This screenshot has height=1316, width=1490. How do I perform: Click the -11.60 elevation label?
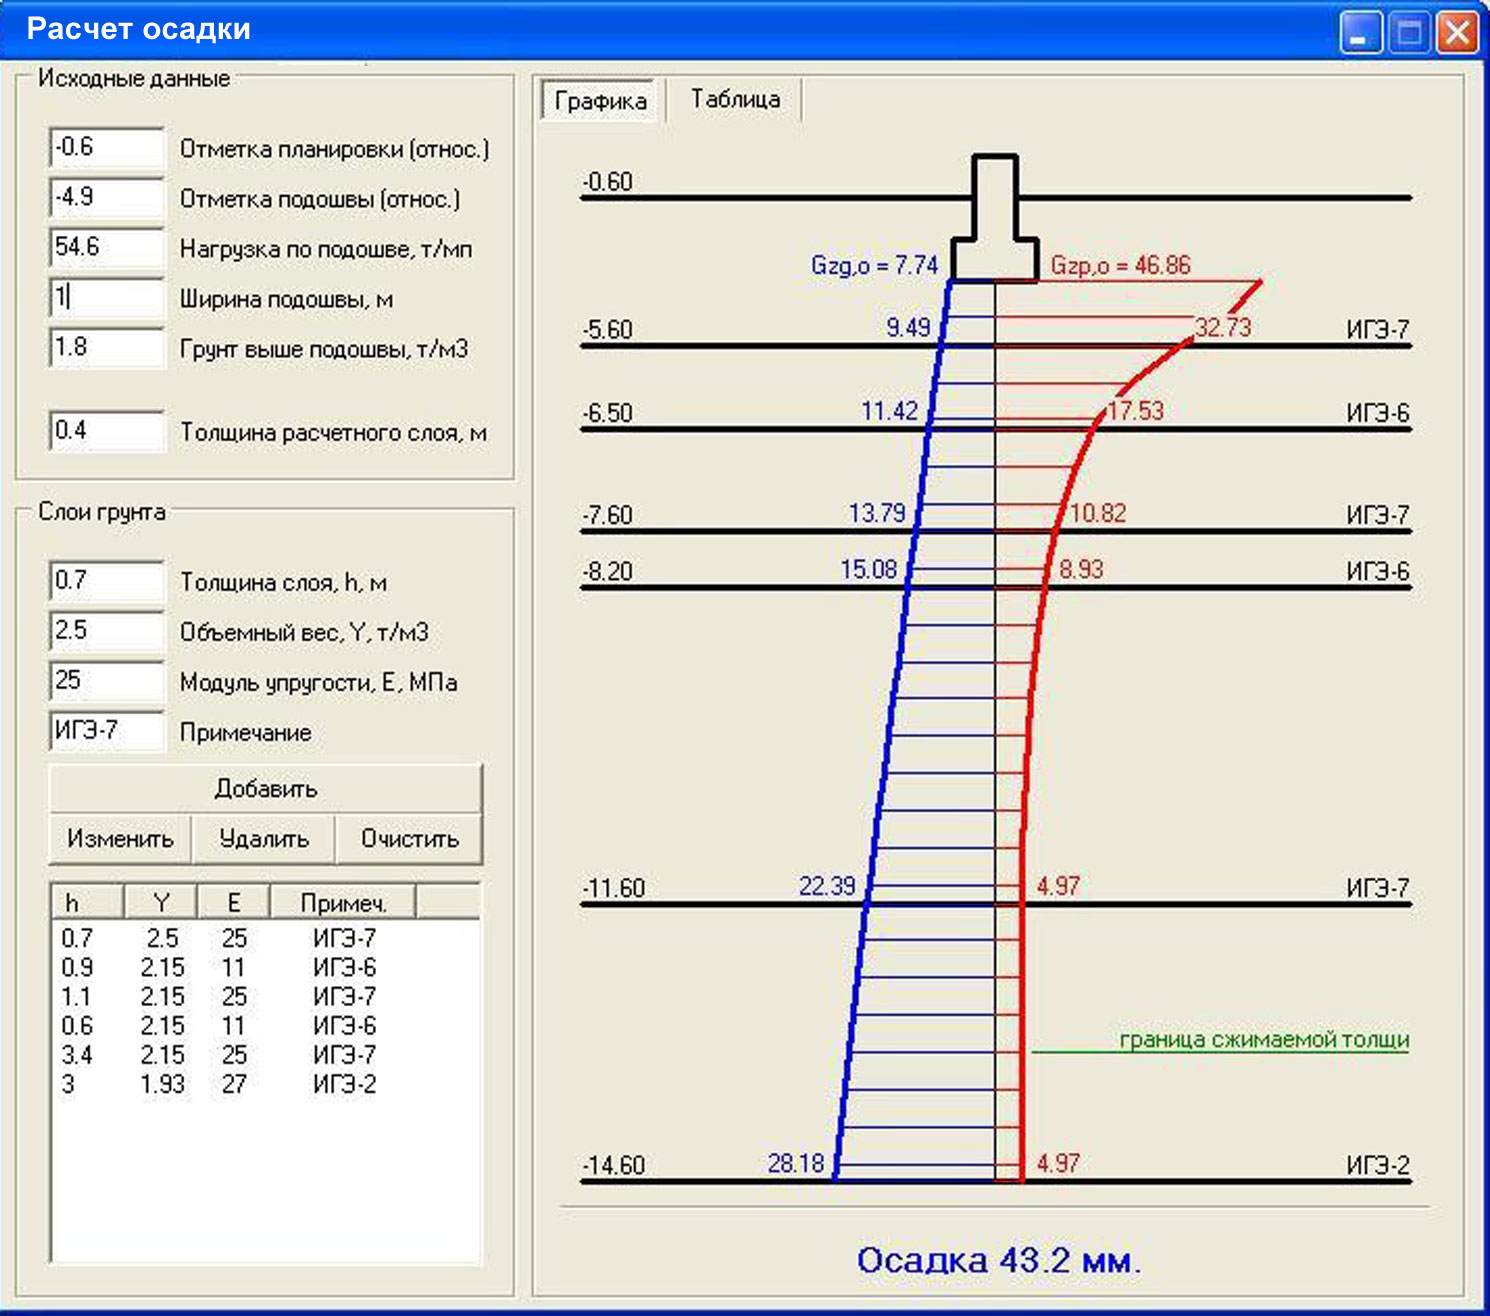tap(614, 888)
